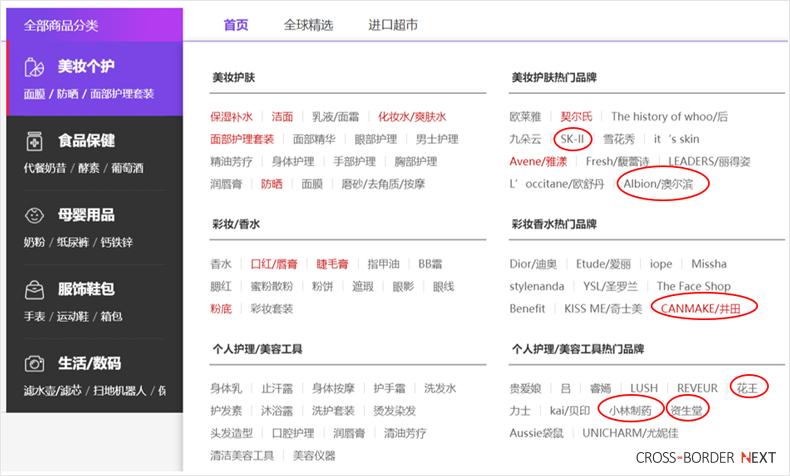The height and width of the screenshot is (476, 790).
Task: Open the 口腔护理 link
Action: [293, 433]
